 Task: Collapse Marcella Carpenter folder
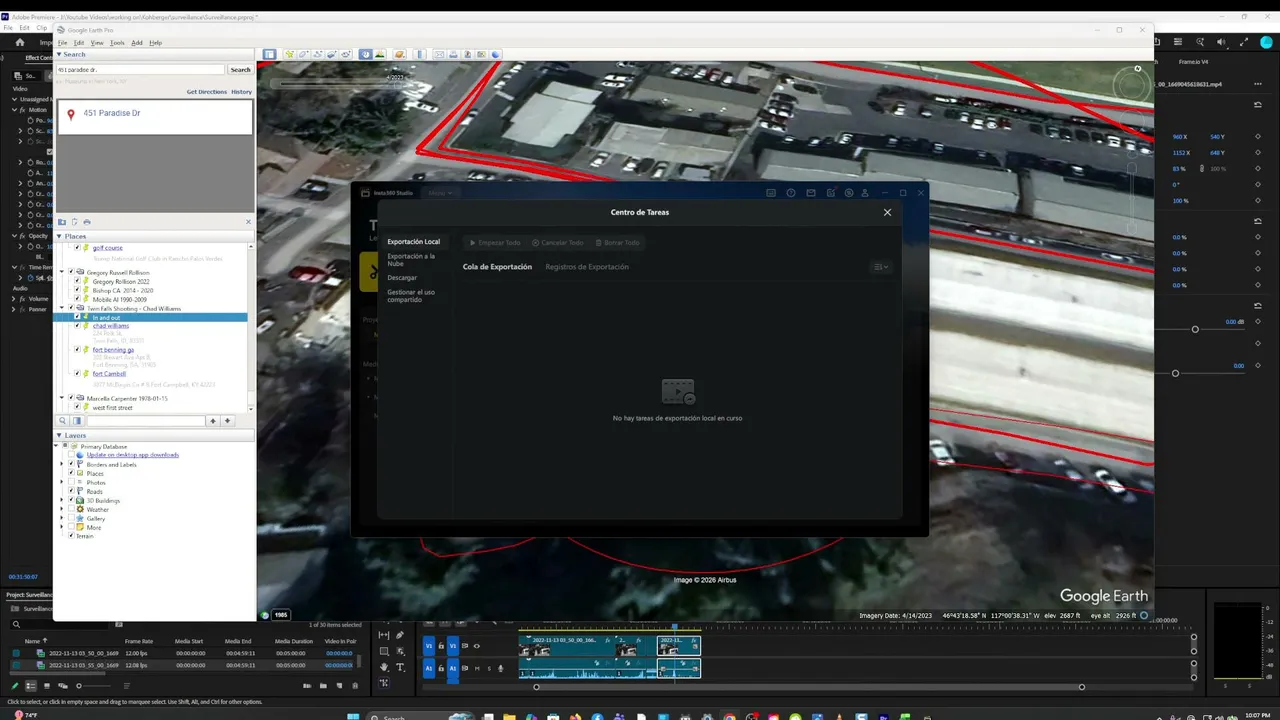click(63, 399)
